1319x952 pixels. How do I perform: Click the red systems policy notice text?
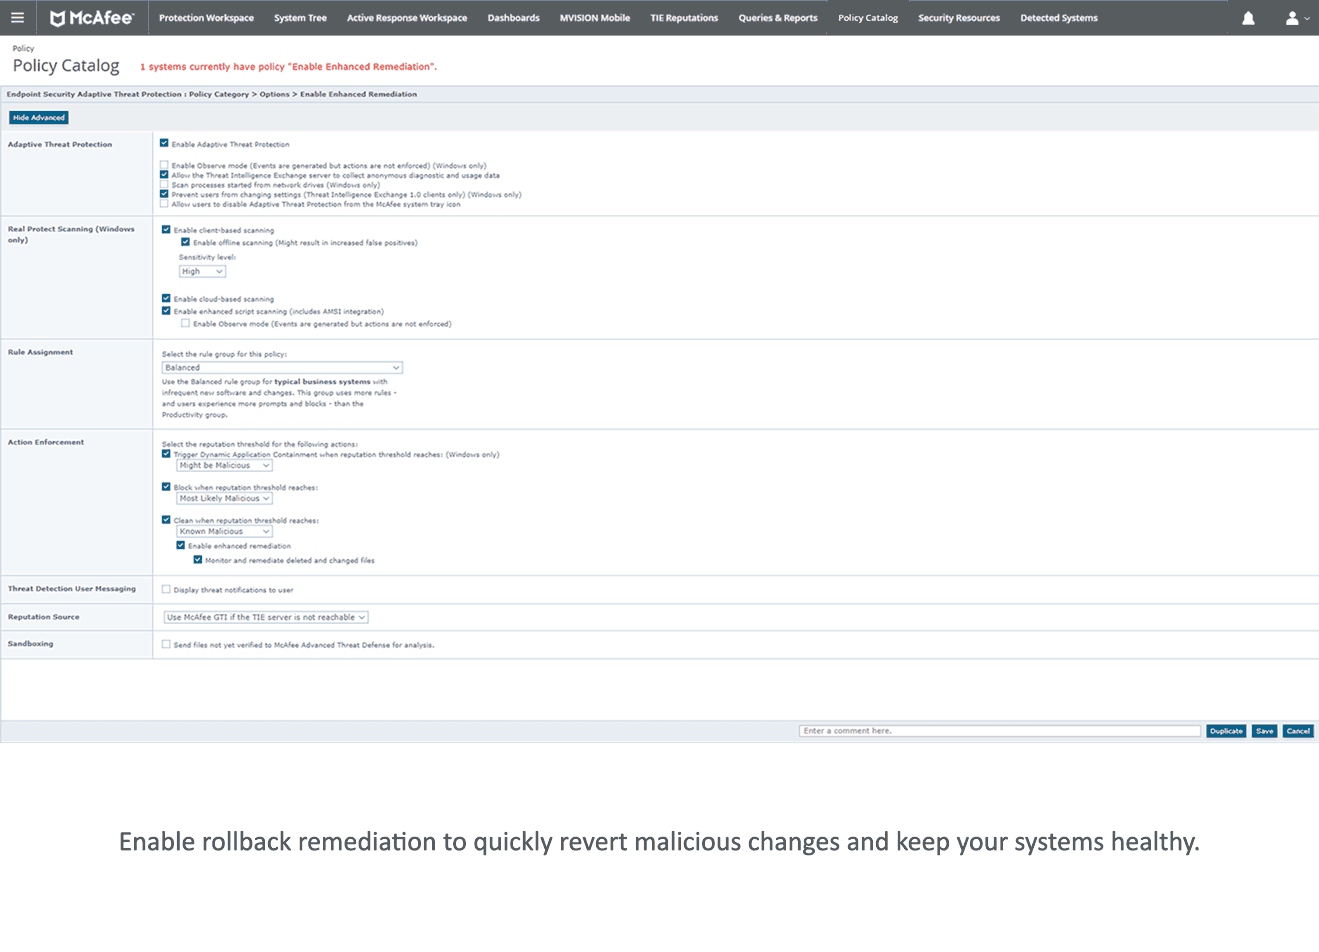(x=288, y=67)
